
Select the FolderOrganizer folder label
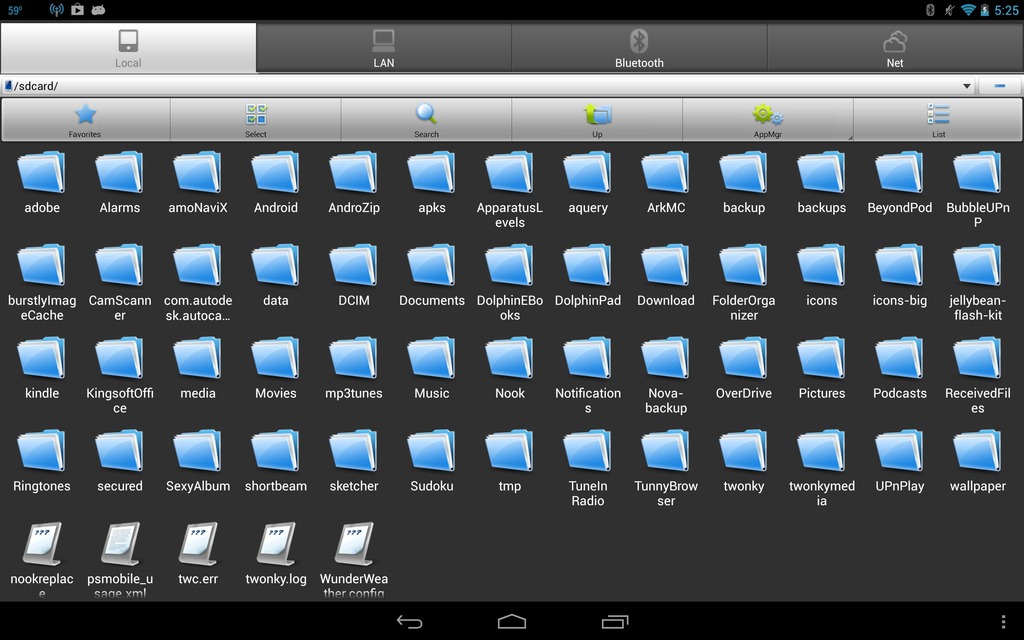pos(744,308)
